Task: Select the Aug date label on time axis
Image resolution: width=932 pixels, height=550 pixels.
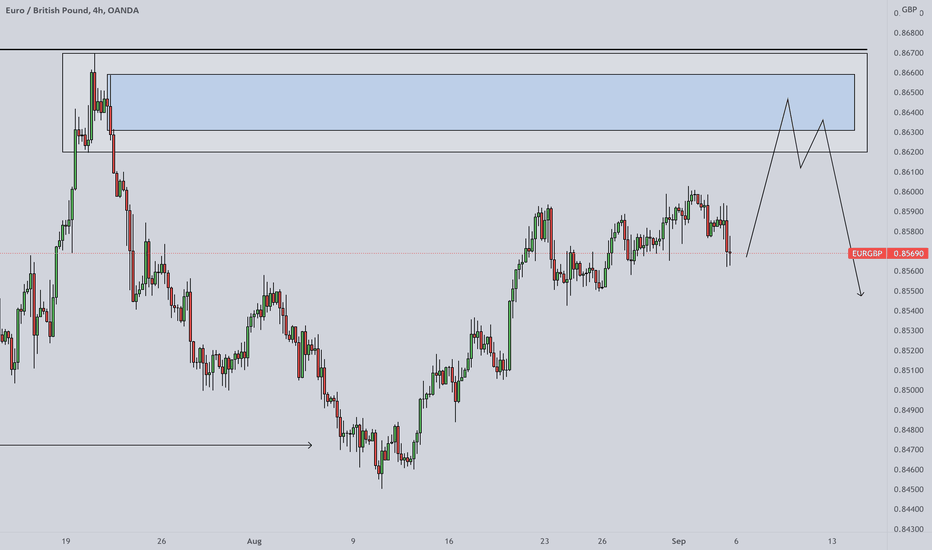Action: tap(254, 541)
